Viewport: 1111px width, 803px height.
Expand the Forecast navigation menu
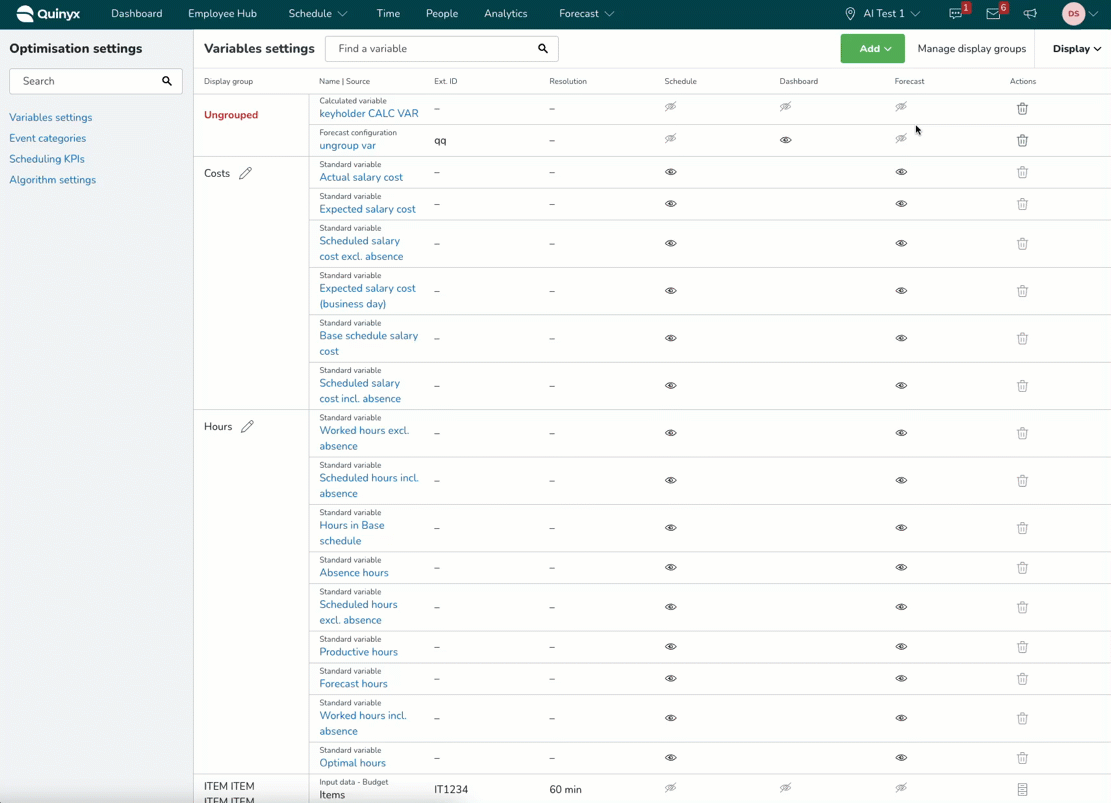pos(586,13)
